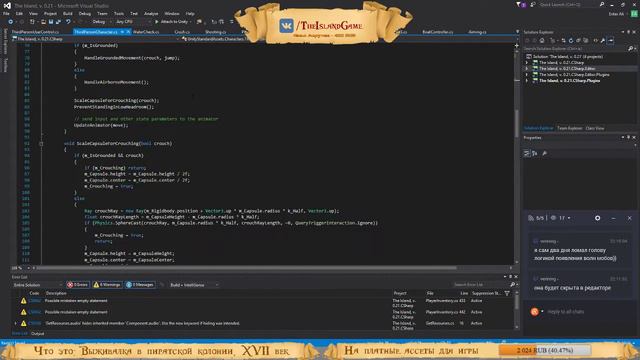Image resolution: width=640 pixels, height=360 pixels.
Task: Click the Open File toolbar icon
Action: point(43,22)
